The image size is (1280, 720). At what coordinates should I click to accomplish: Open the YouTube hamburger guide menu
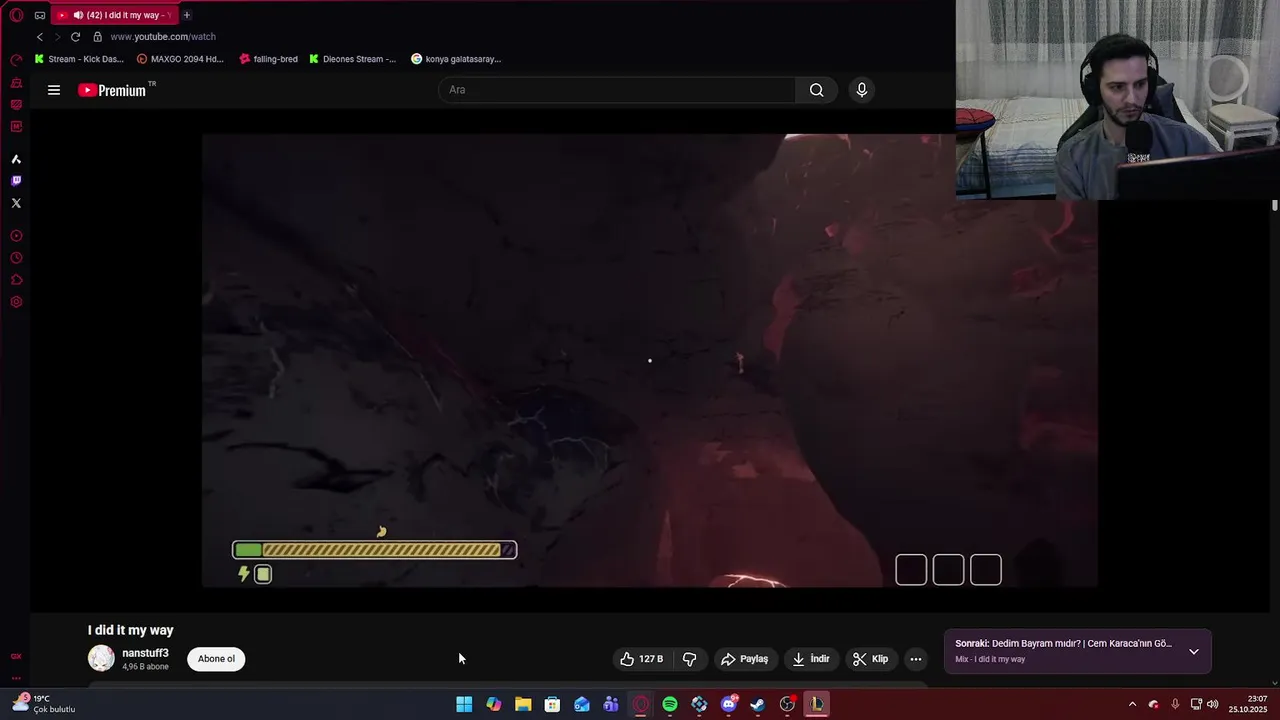pyautogui.click(x=54, y=90)
